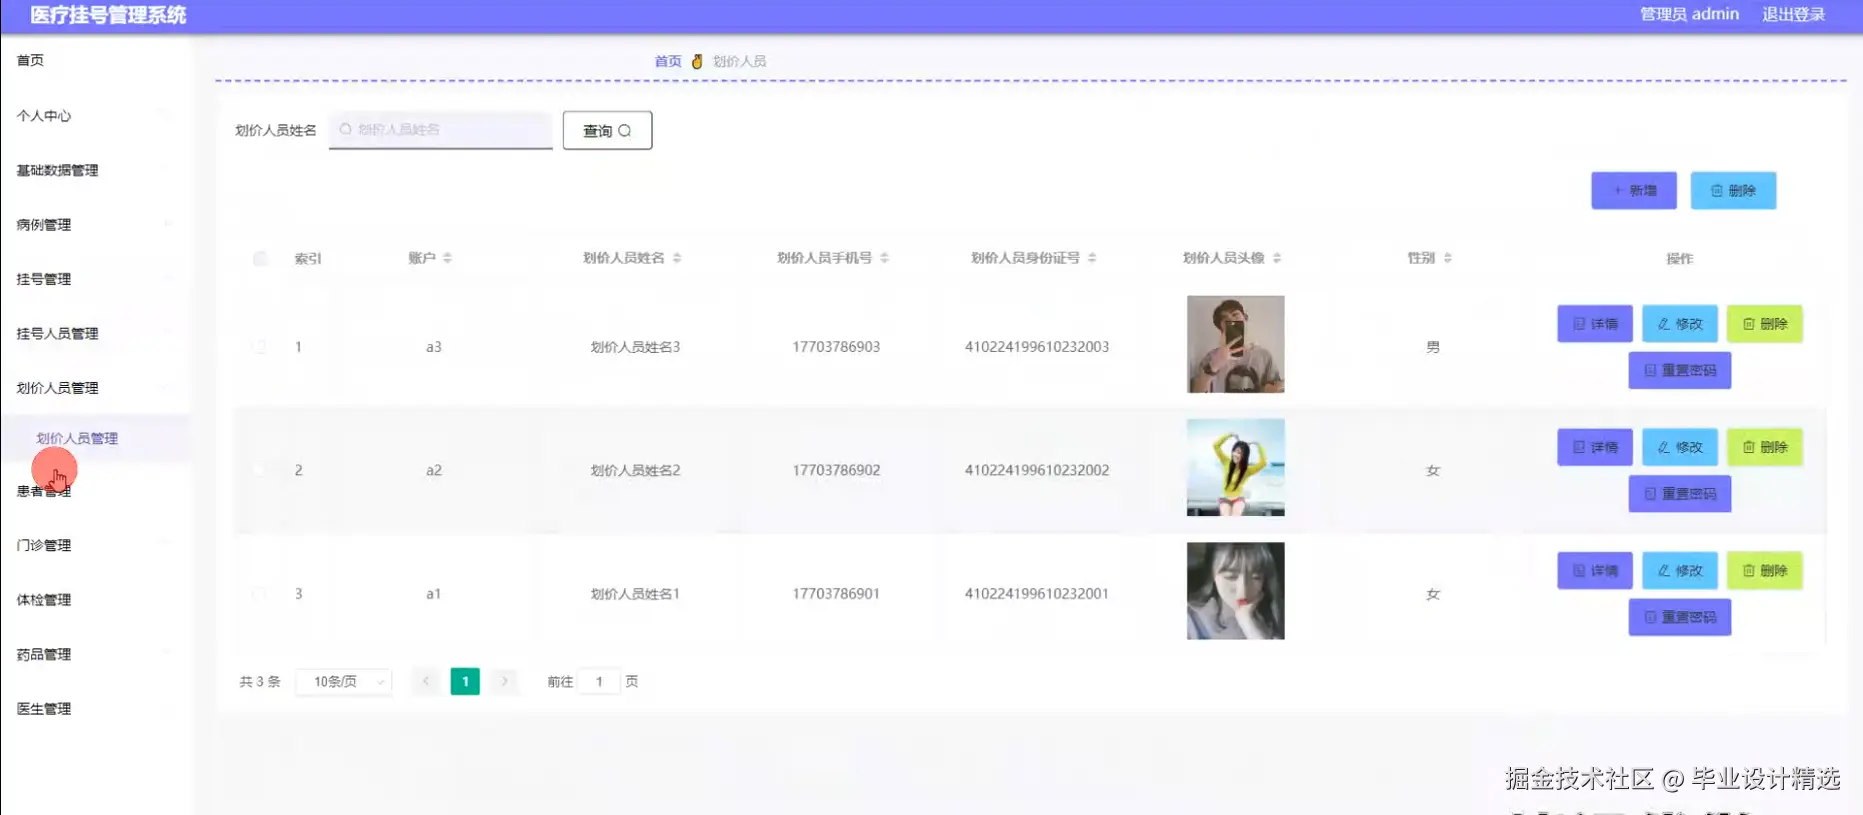Open avatar photo of 划价人员姓名2
The width and height of the screenshot is (1863, 815).
(1235, 467)
